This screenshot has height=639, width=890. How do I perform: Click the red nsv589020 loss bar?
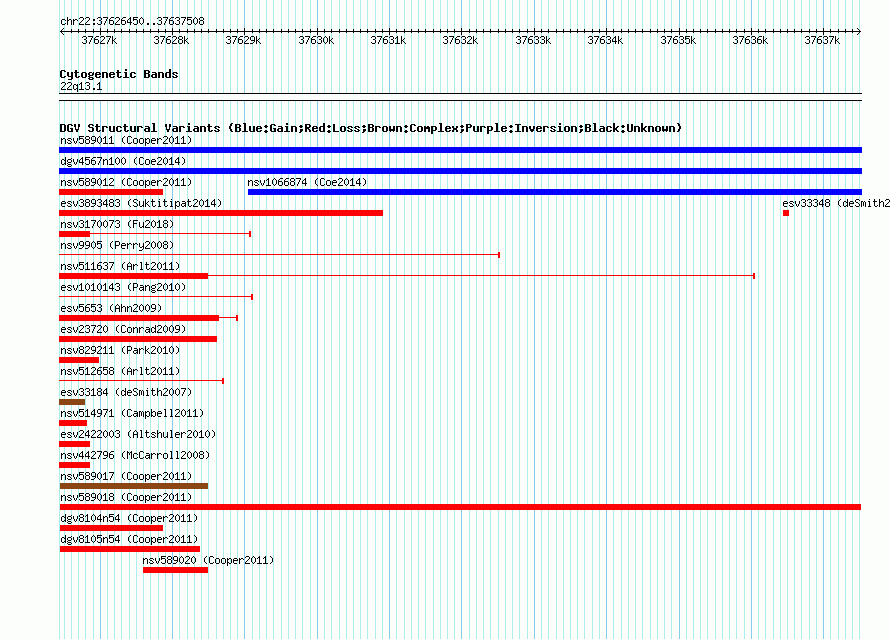(175, 570)
